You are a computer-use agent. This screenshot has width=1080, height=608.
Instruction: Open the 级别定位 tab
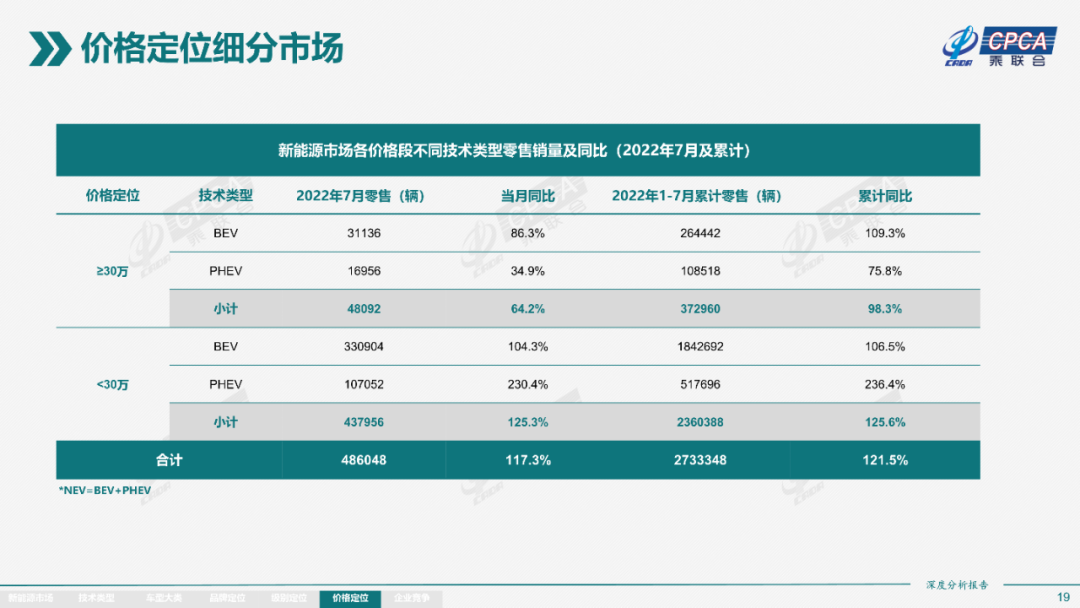pos(288,598)
